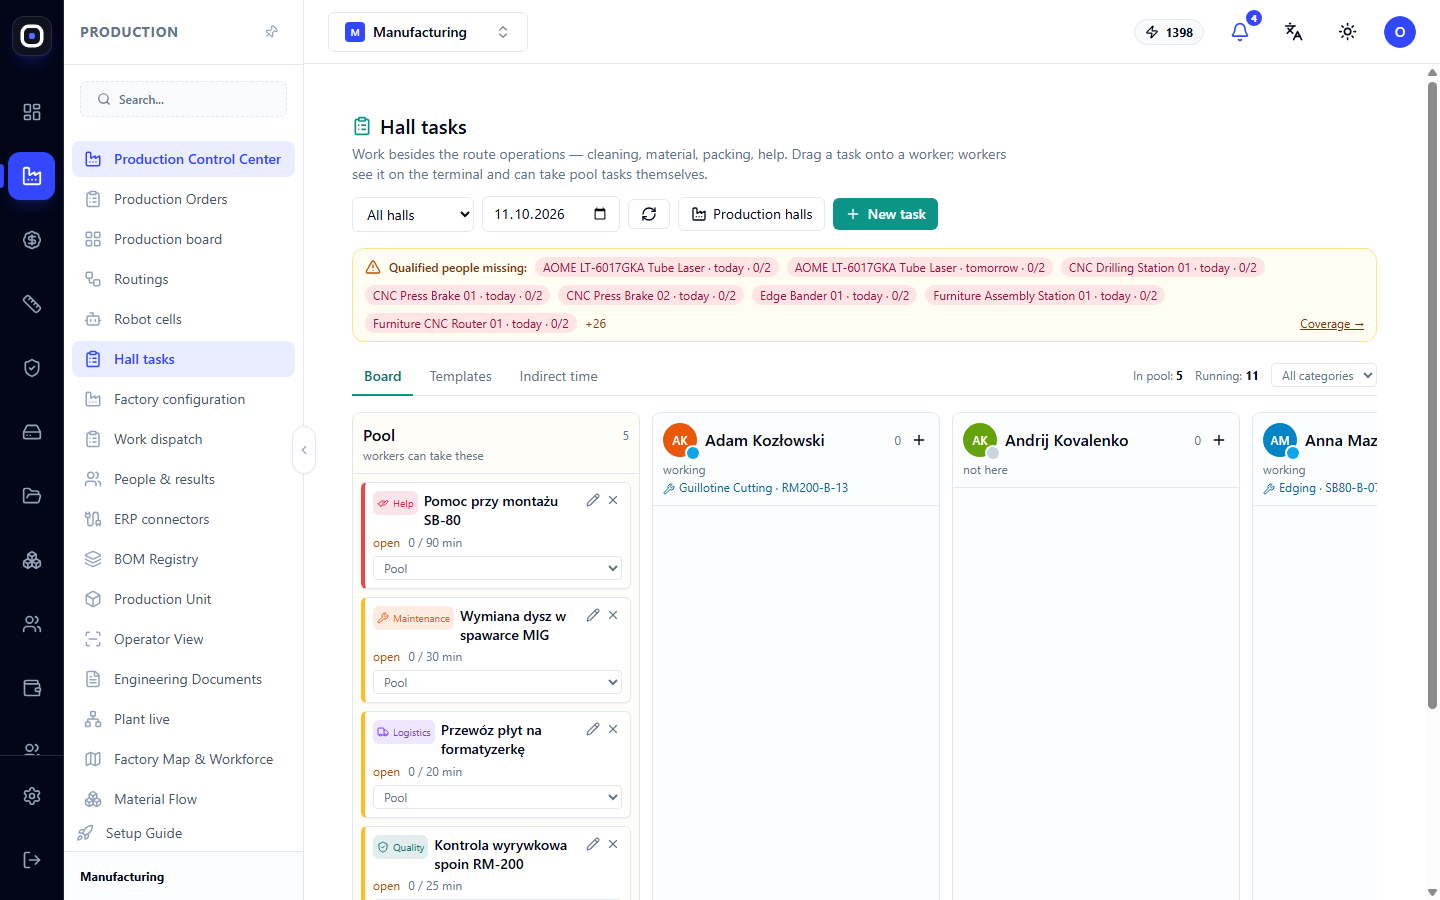Delete task Pomoc przy montażu SB-80
This screenshot has width=1440, height=900.
[613, 500]
